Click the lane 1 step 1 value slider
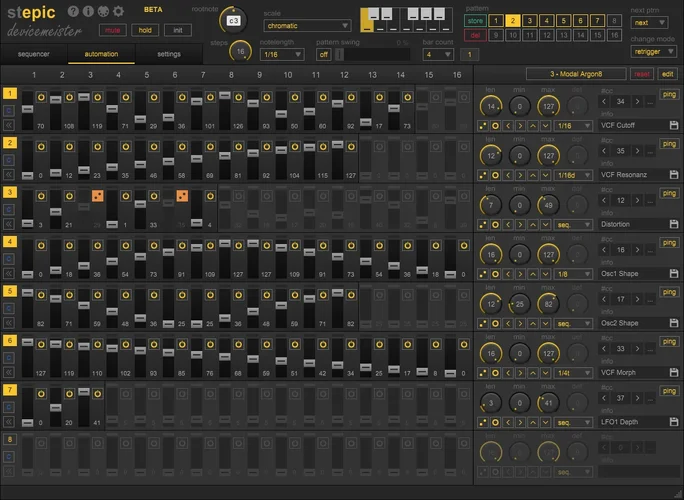The image size is (684, 500). [x=27, y=110]
